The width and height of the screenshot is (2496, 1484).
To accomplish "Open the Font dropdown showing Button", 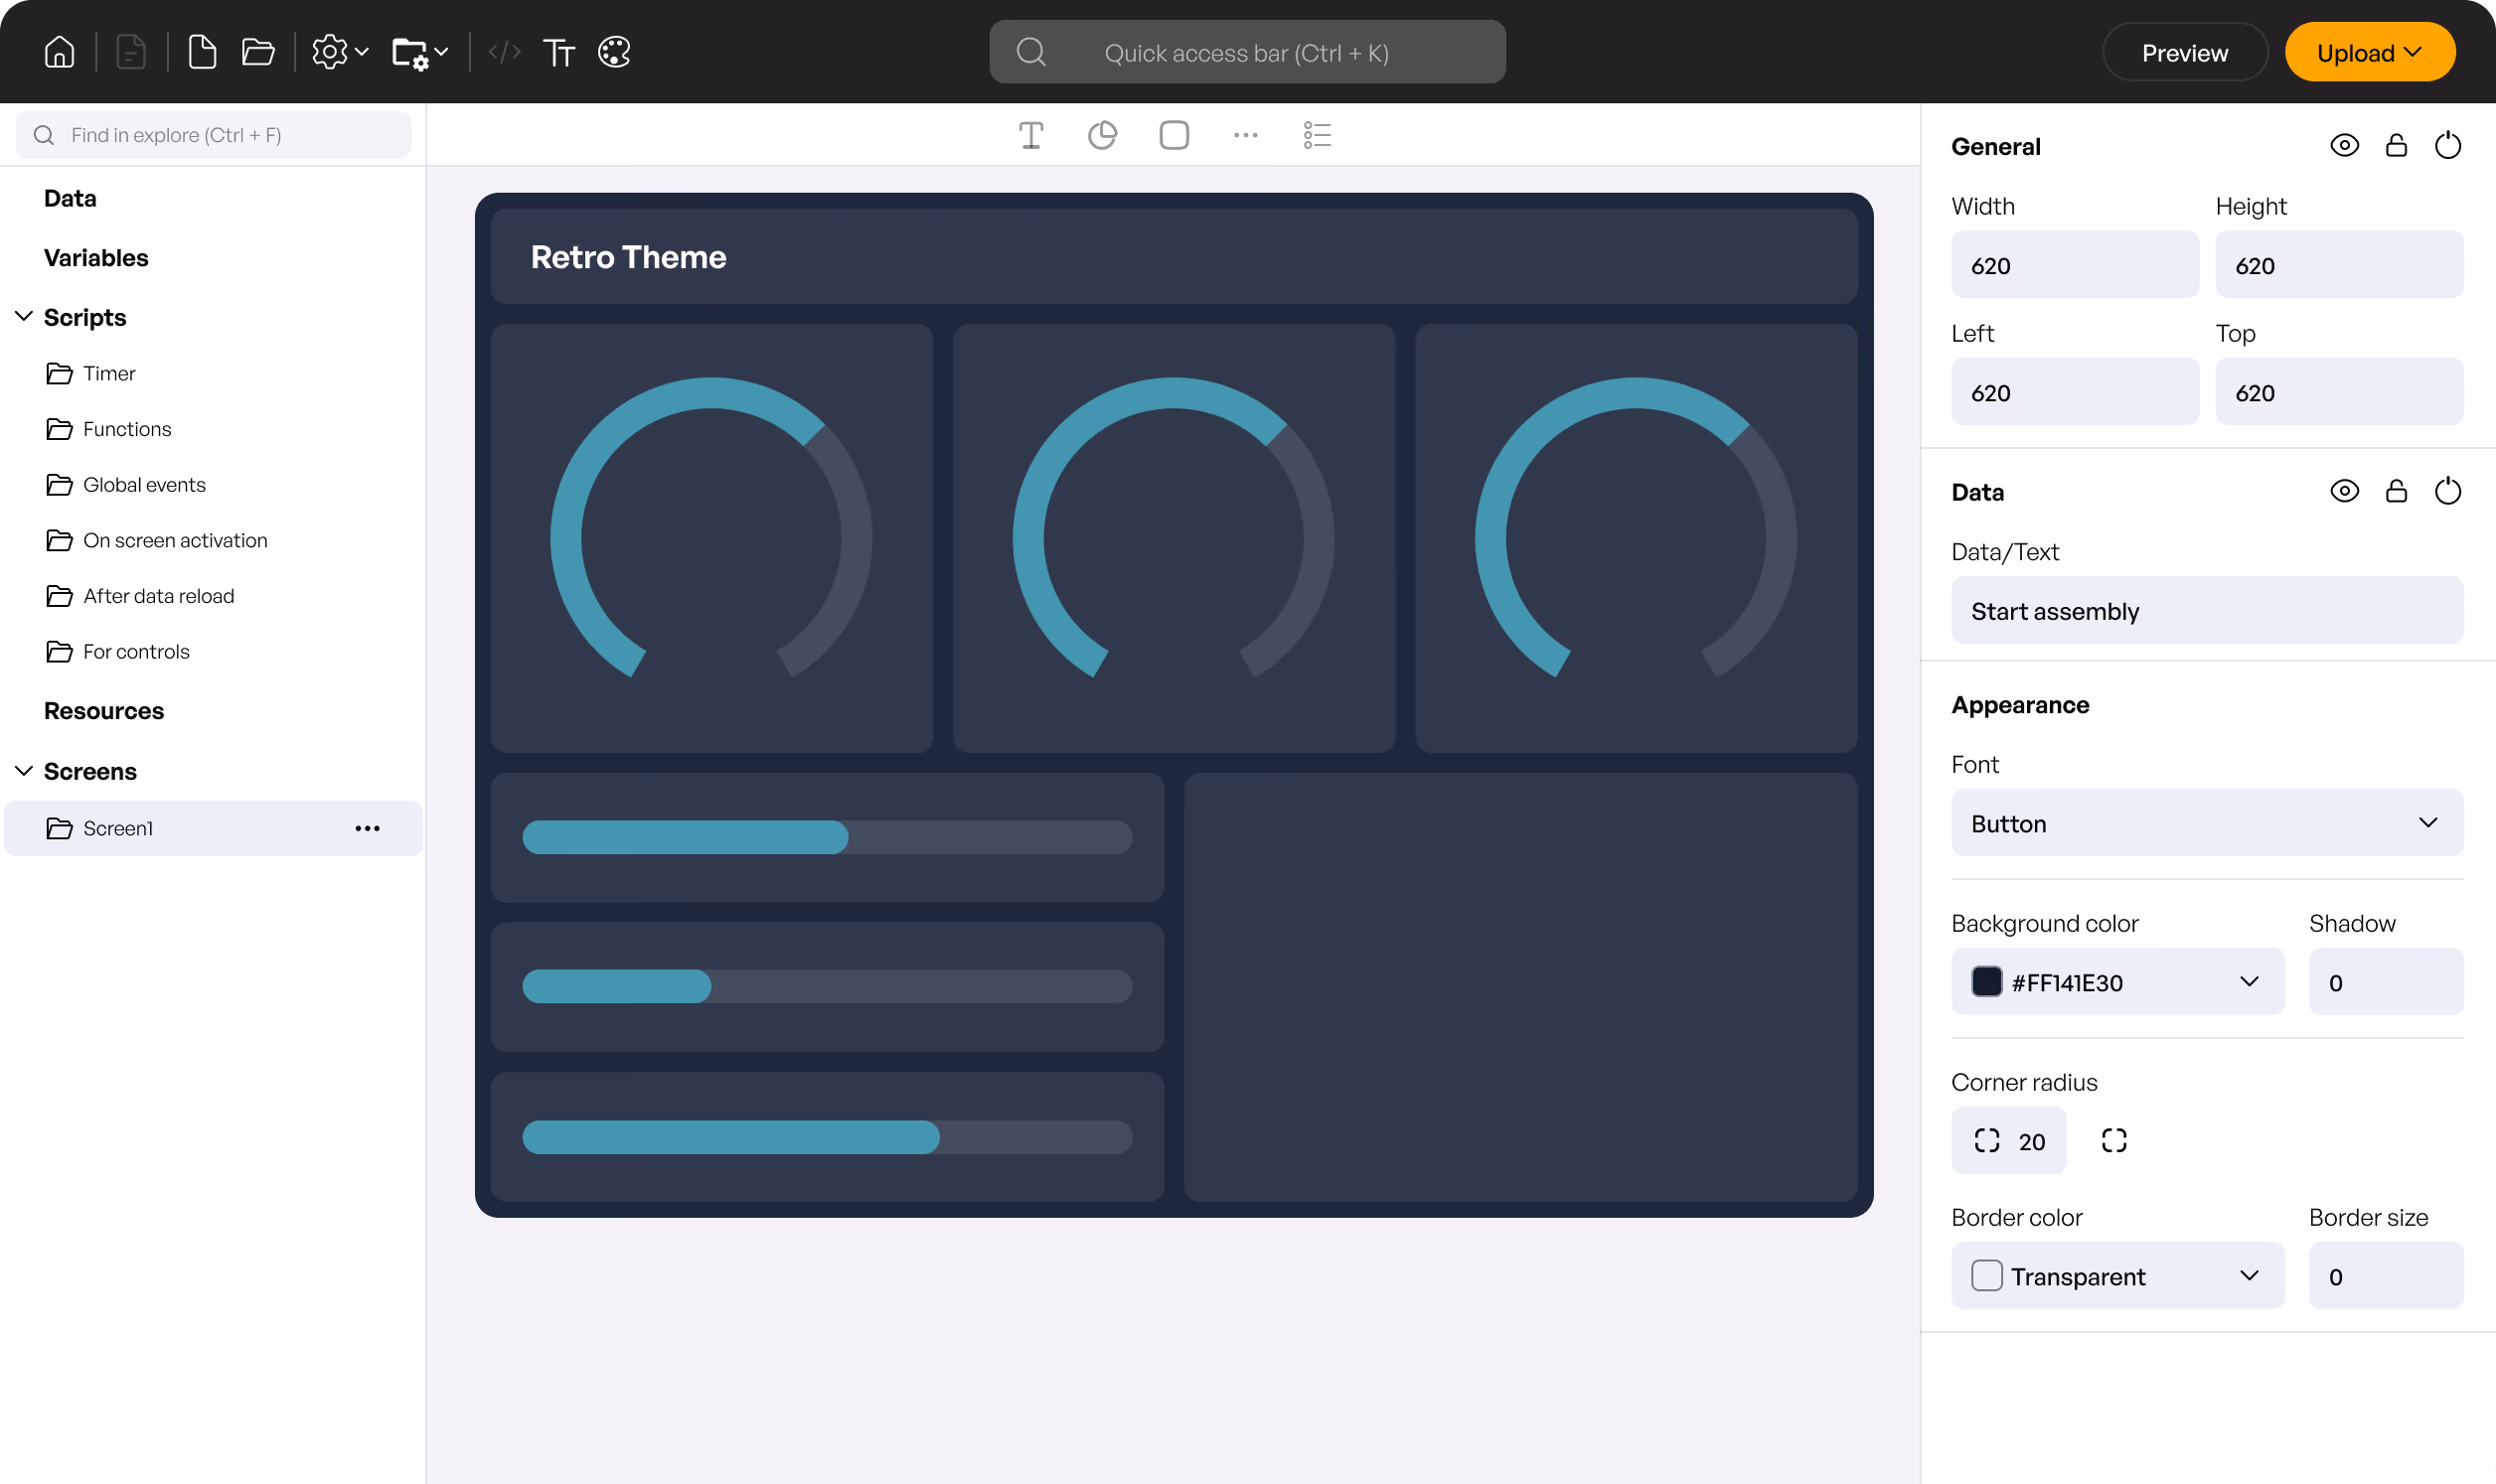I will pos(2207,823).
